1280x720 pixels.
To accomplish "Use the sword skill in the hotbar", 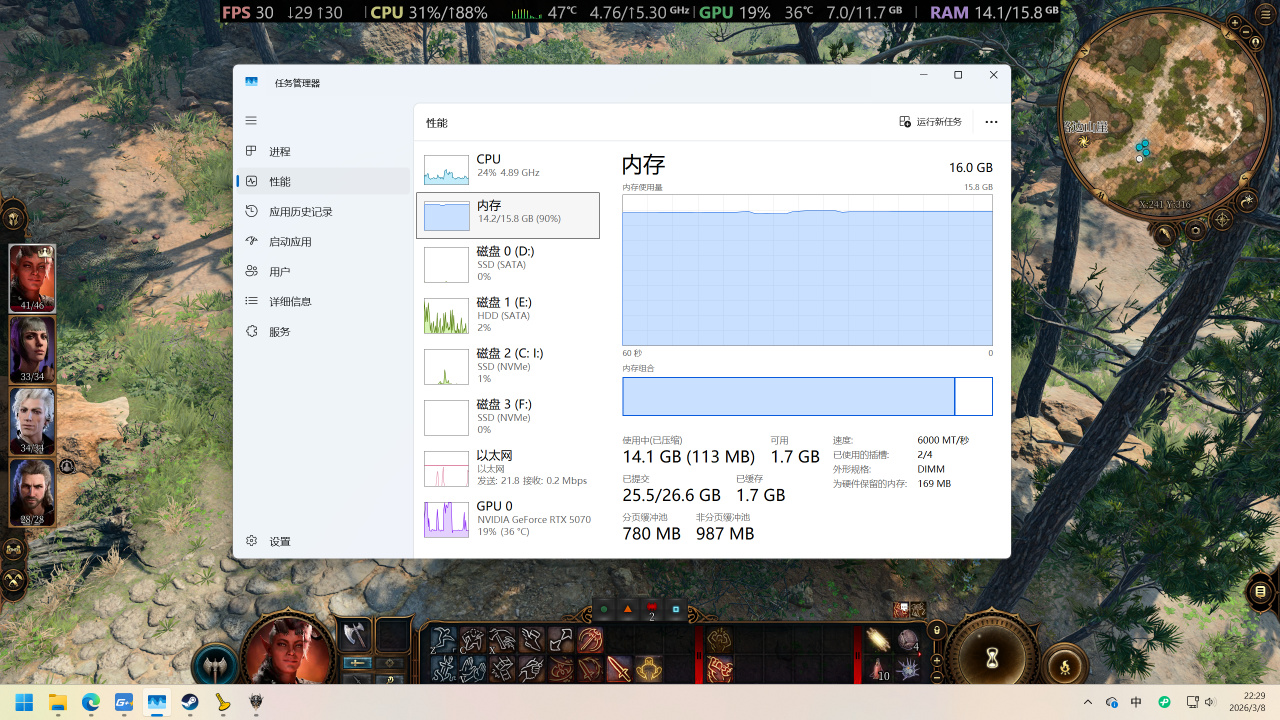I will (x=619, y=668).
